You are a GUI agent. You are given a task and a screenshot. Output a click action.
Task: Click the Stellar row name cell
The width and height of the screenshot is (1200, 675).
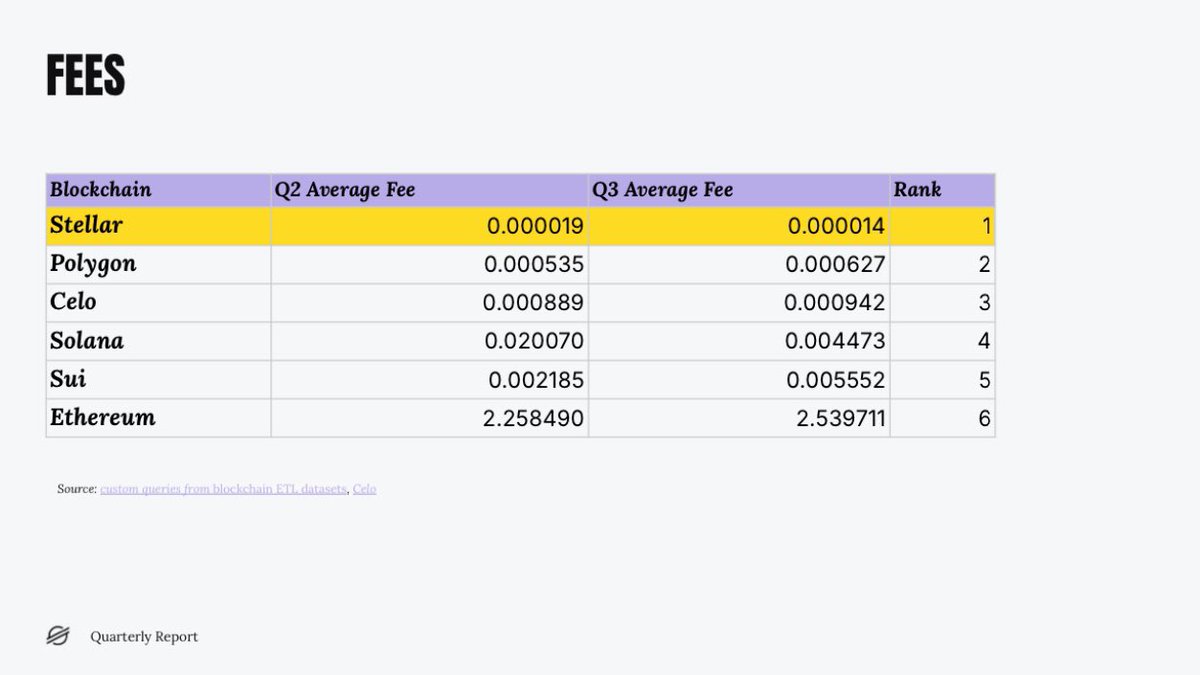tap(158, 226)
